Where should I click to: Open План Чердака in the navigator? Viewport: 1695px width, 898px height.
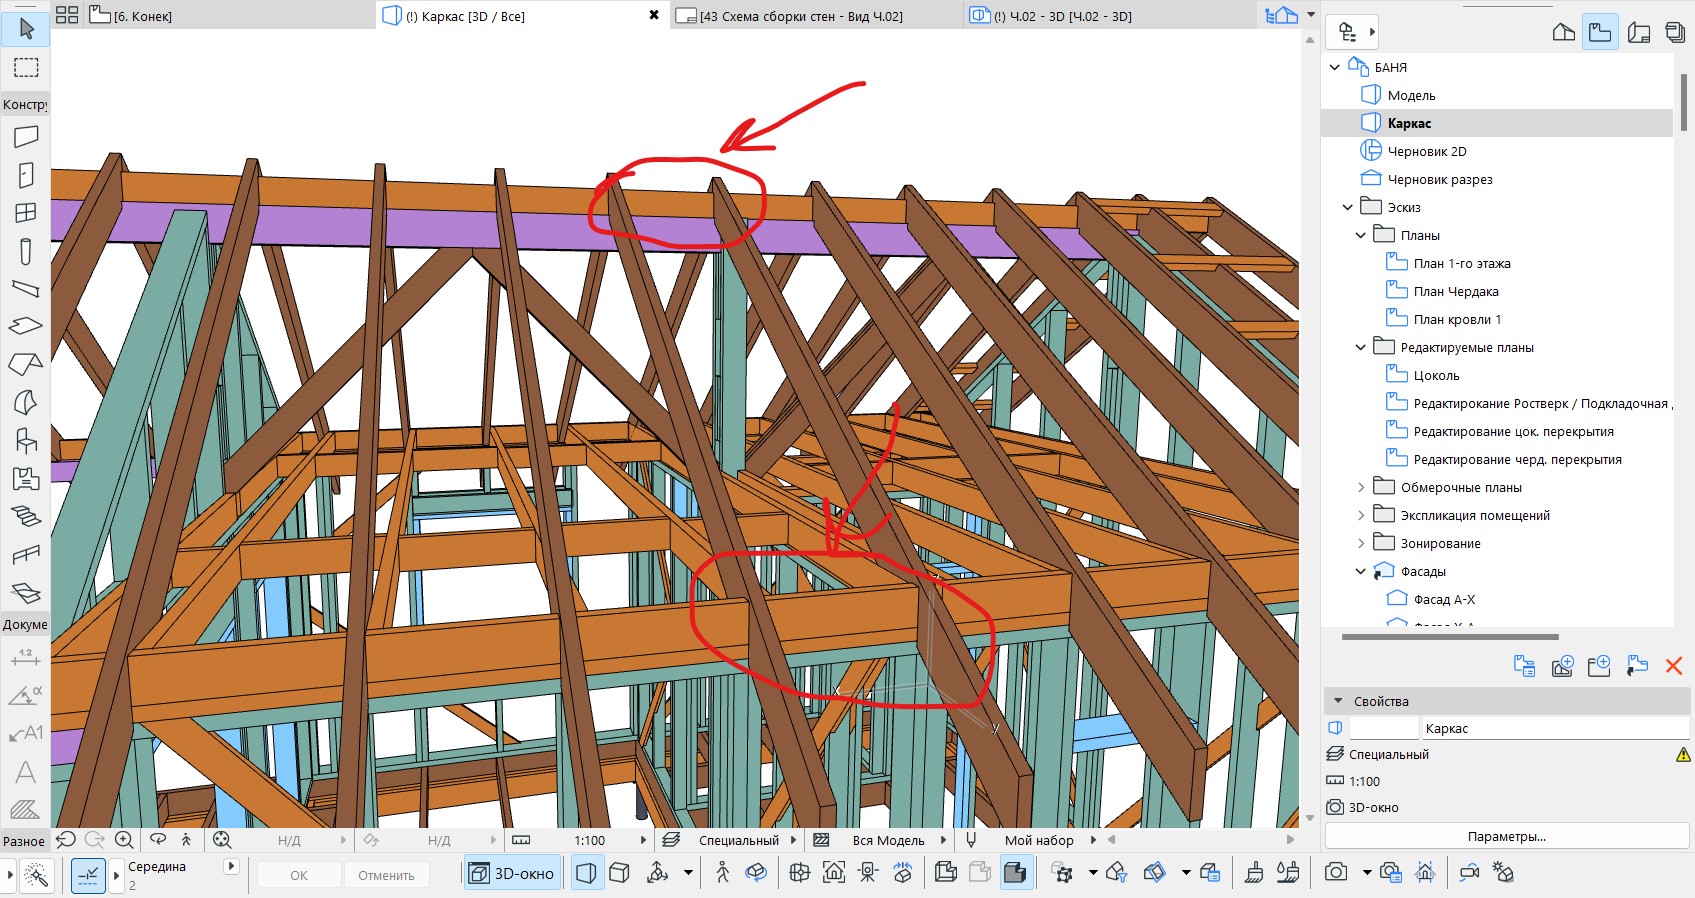[x=1455, y=292]
